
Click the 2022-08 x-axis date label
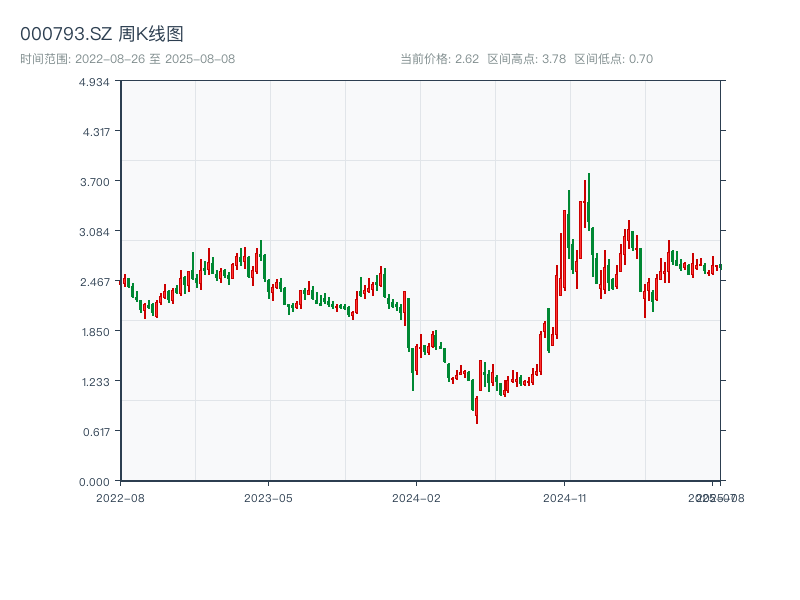[120, 497]
